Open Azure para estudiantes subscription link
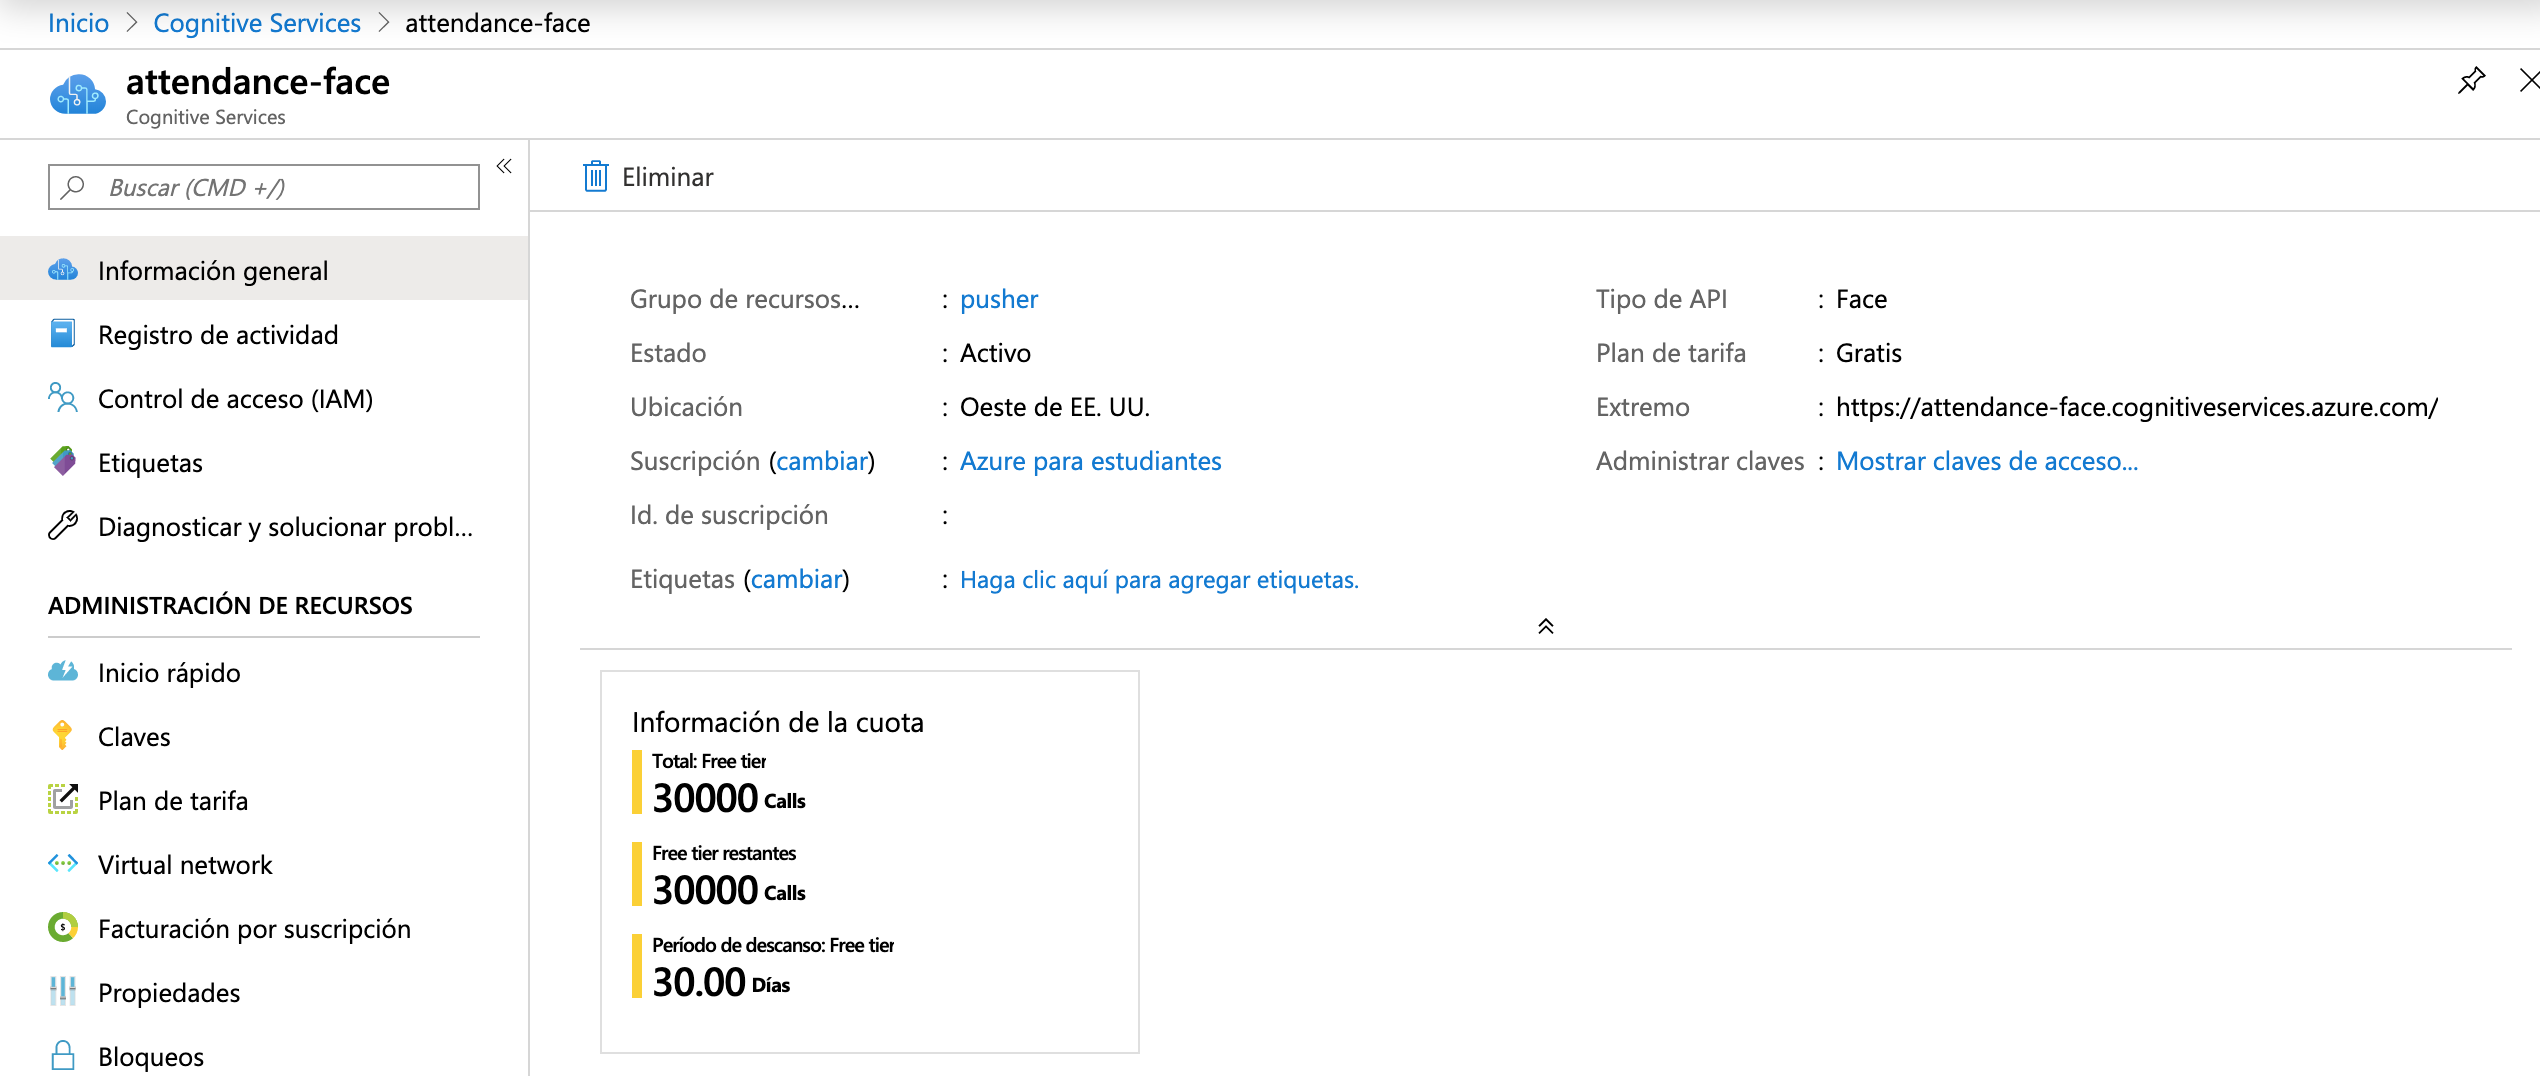Viewport: 2540px width, 1076px height. pyautogui.click(x=1091, y=461)
